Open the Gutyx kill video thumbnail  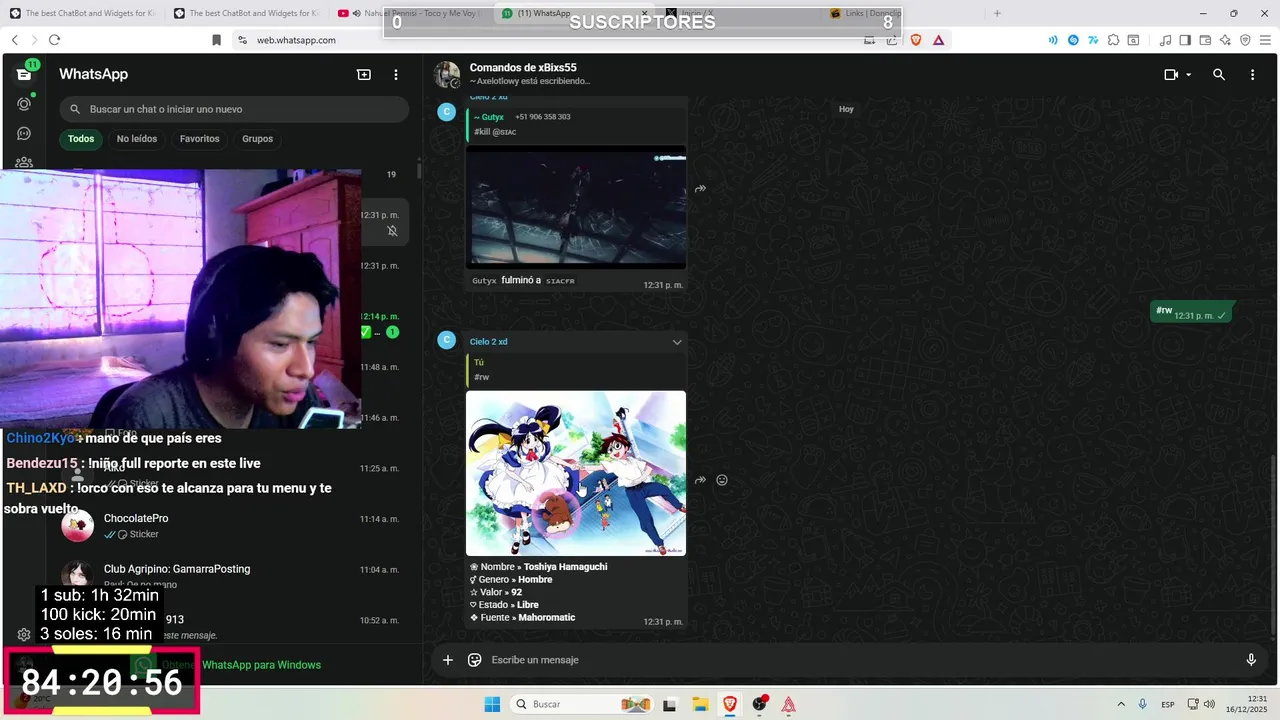(x=576, y=207)
